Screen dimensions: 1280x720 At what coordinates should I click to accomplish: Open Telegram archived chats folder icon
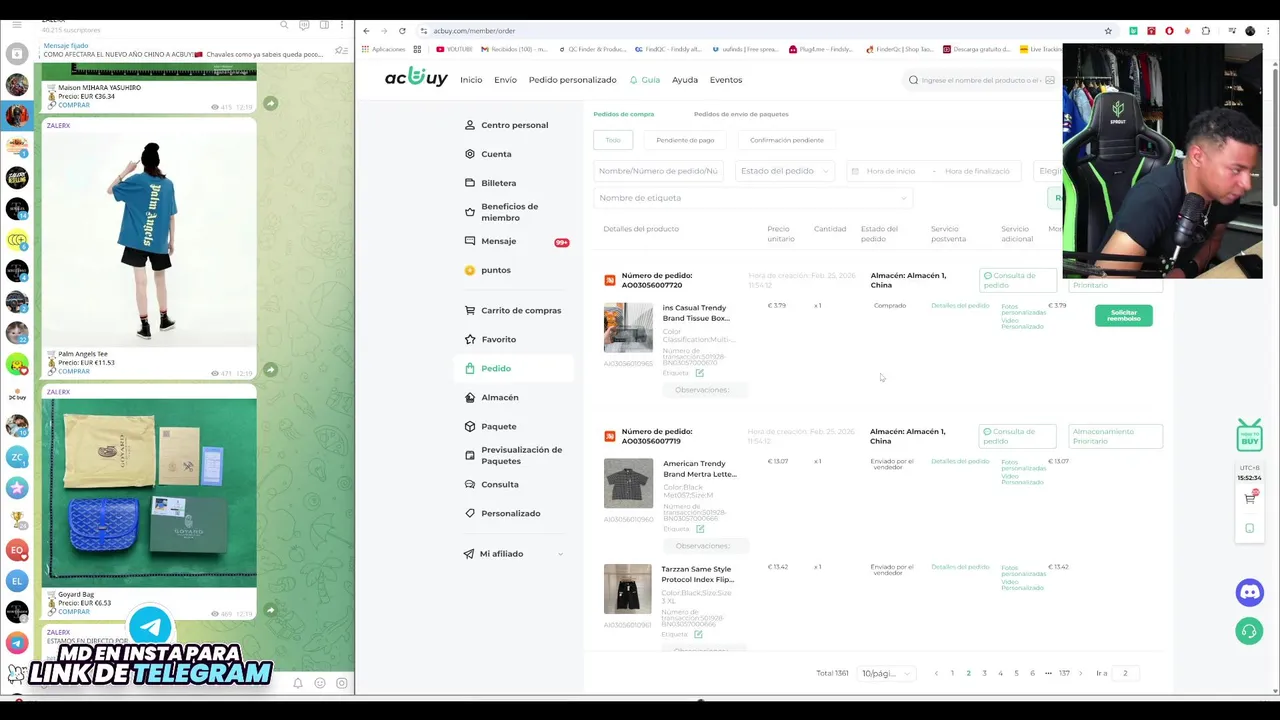point(17,52)
